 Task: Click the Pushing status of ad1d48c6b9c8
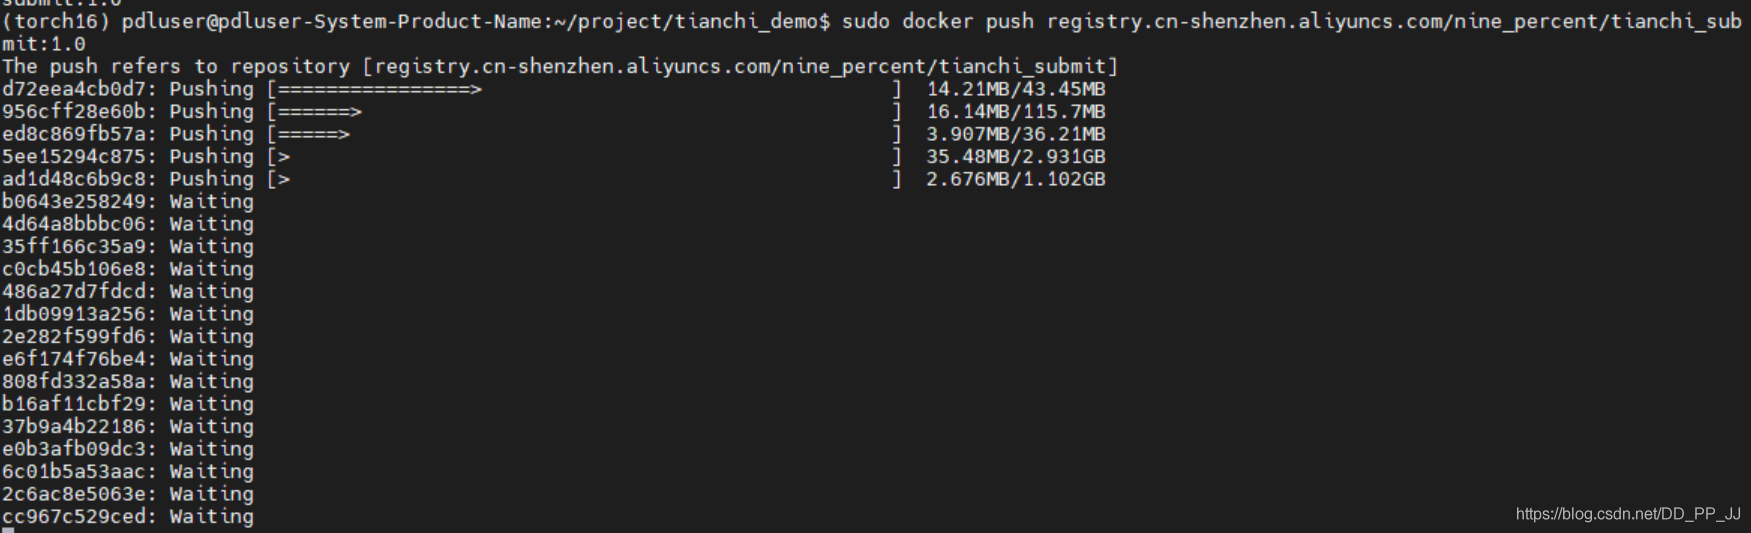coord(211,179)
